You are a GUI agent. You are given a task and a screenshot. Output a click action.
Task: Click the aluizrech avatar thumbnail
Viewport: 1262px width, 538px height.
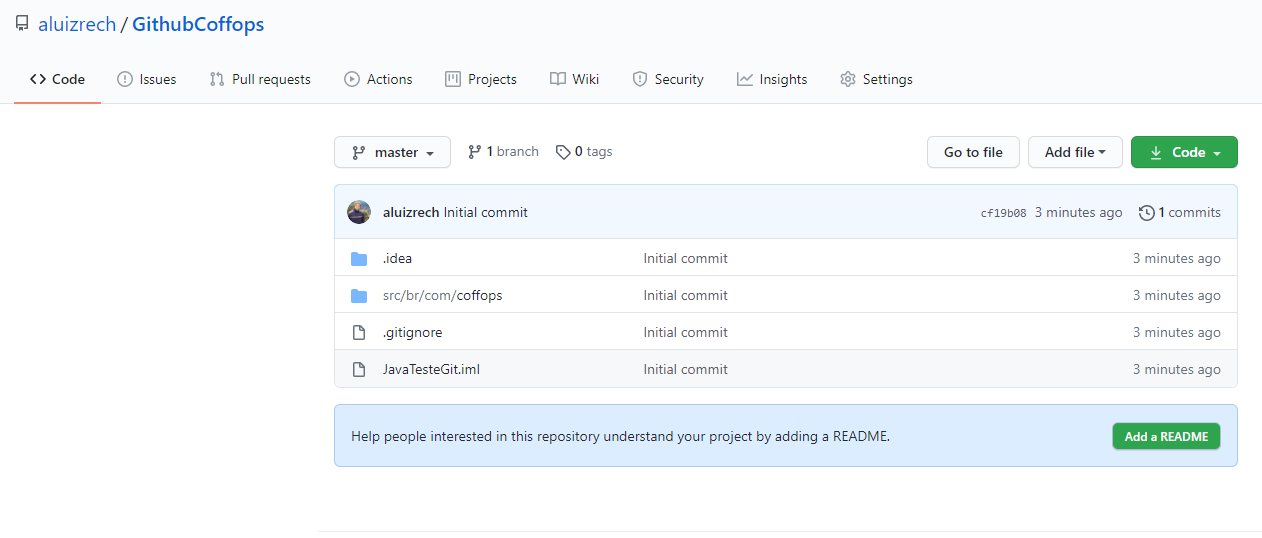tap(359, 212)
